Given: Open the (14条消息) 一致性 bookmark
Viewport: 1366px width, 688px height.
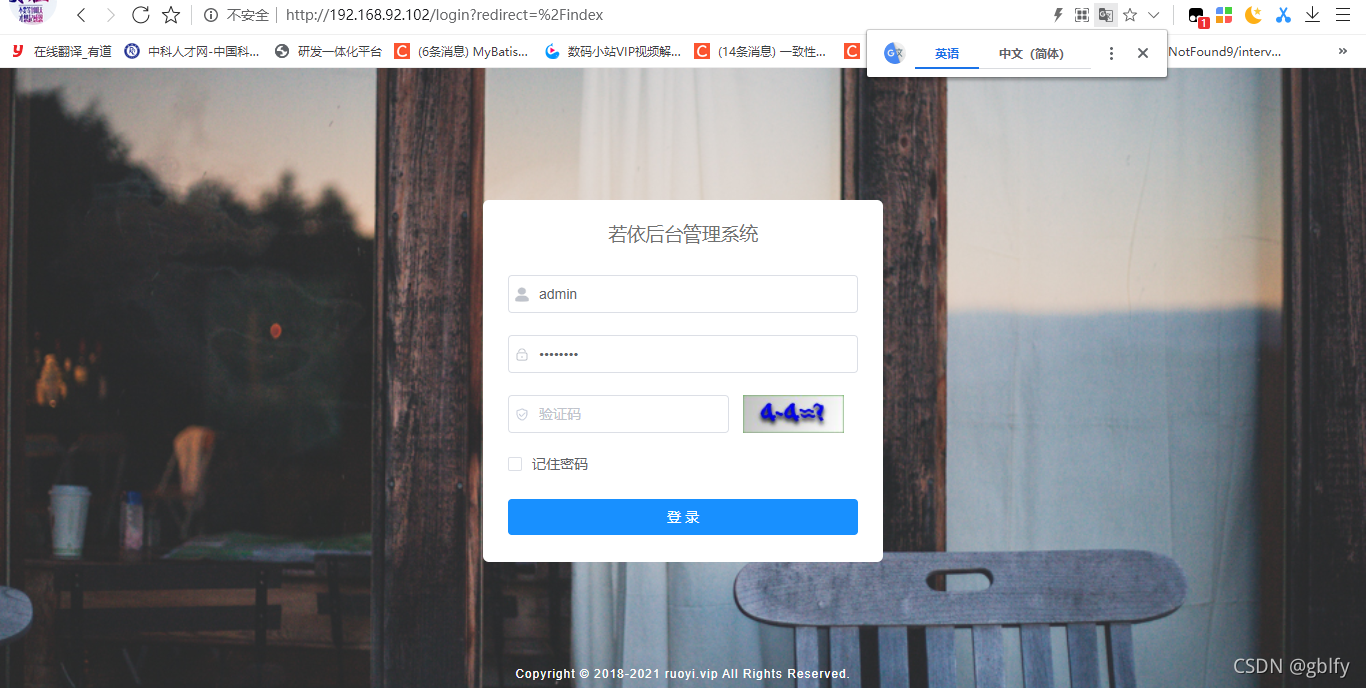Looking at the screenshot, I should (x=760, y=51).
